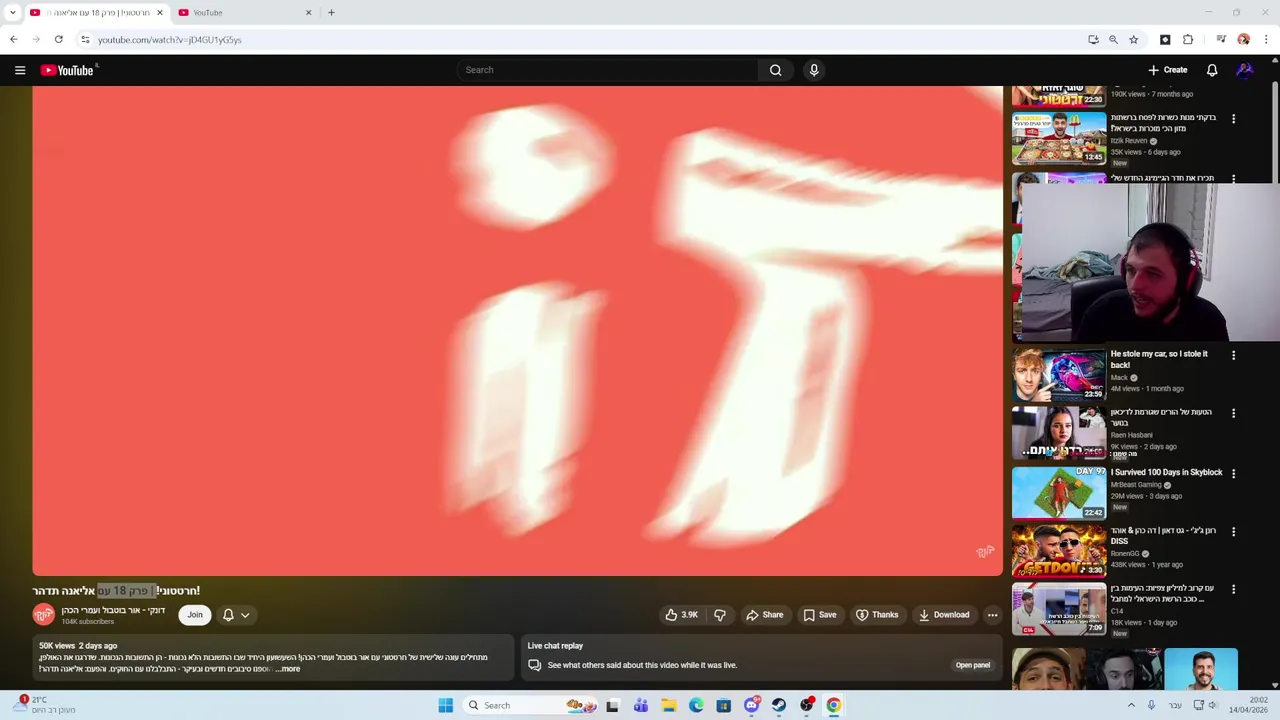
Task: Share this video
Action: [x=764, y=615]
